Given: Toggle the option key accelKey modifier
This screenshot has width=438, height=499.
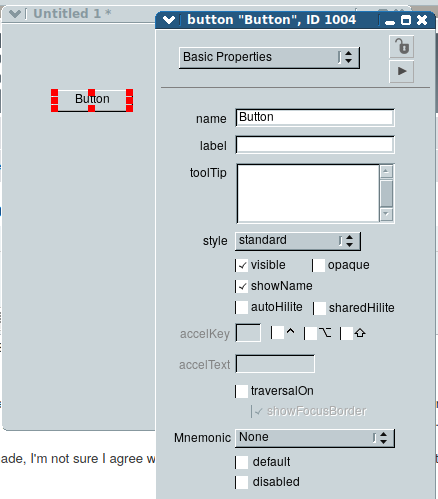Looking at the screenshot, I should click(311, 333).
